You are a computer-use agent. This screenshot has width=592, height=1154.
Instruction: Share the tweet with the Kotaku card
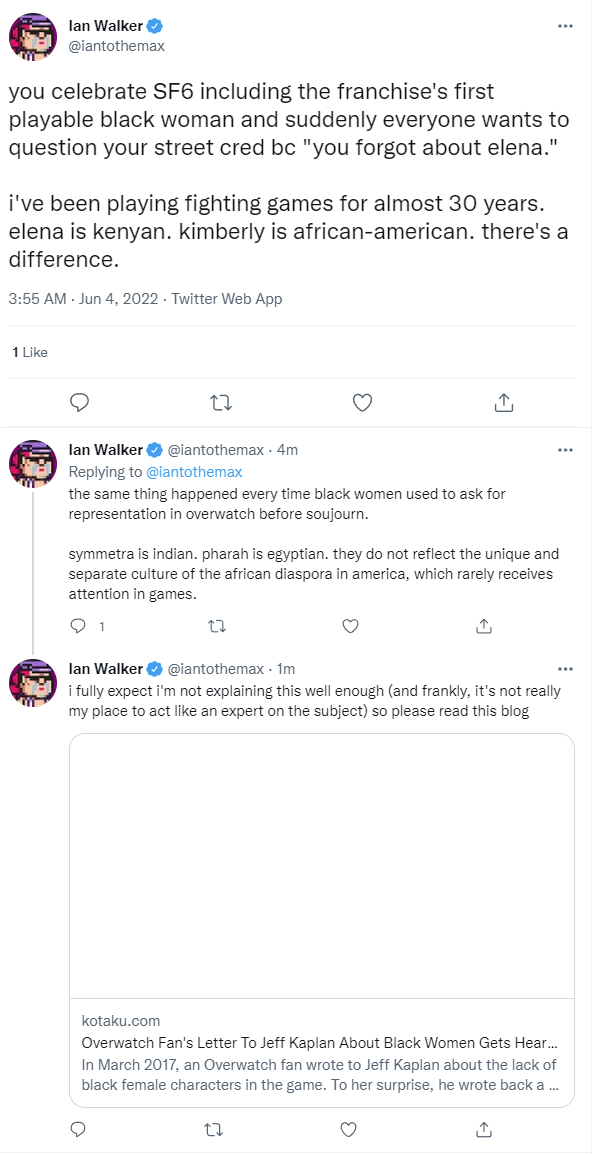click(x=484, y=1129)
